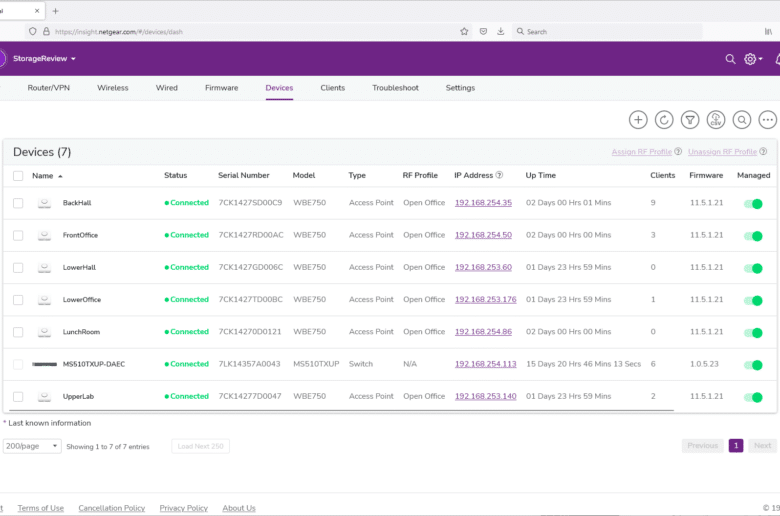Click the UpperLab access point device icon
Viewport: 780px width, 516px height.
click(x=44, y=397)
